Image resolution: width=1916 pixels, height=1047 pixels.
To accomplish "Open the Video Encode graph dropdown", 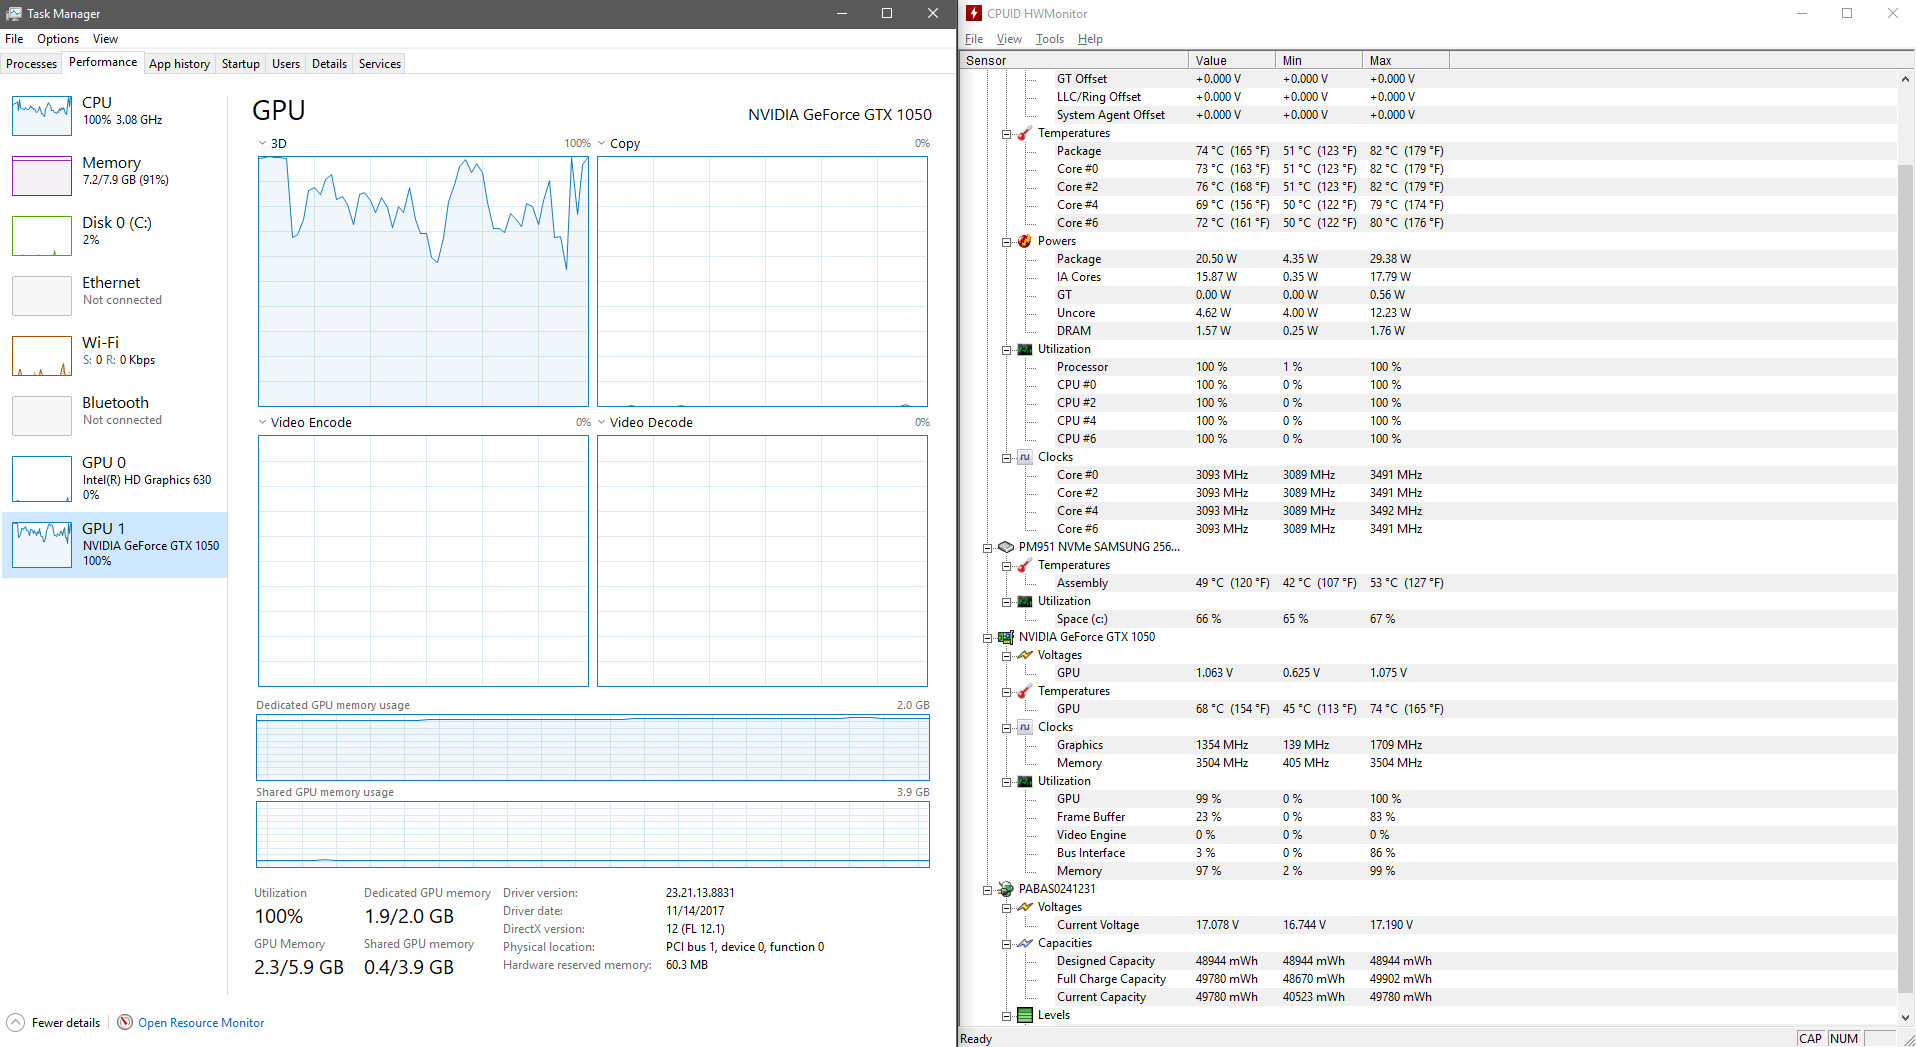I will 263,422.
